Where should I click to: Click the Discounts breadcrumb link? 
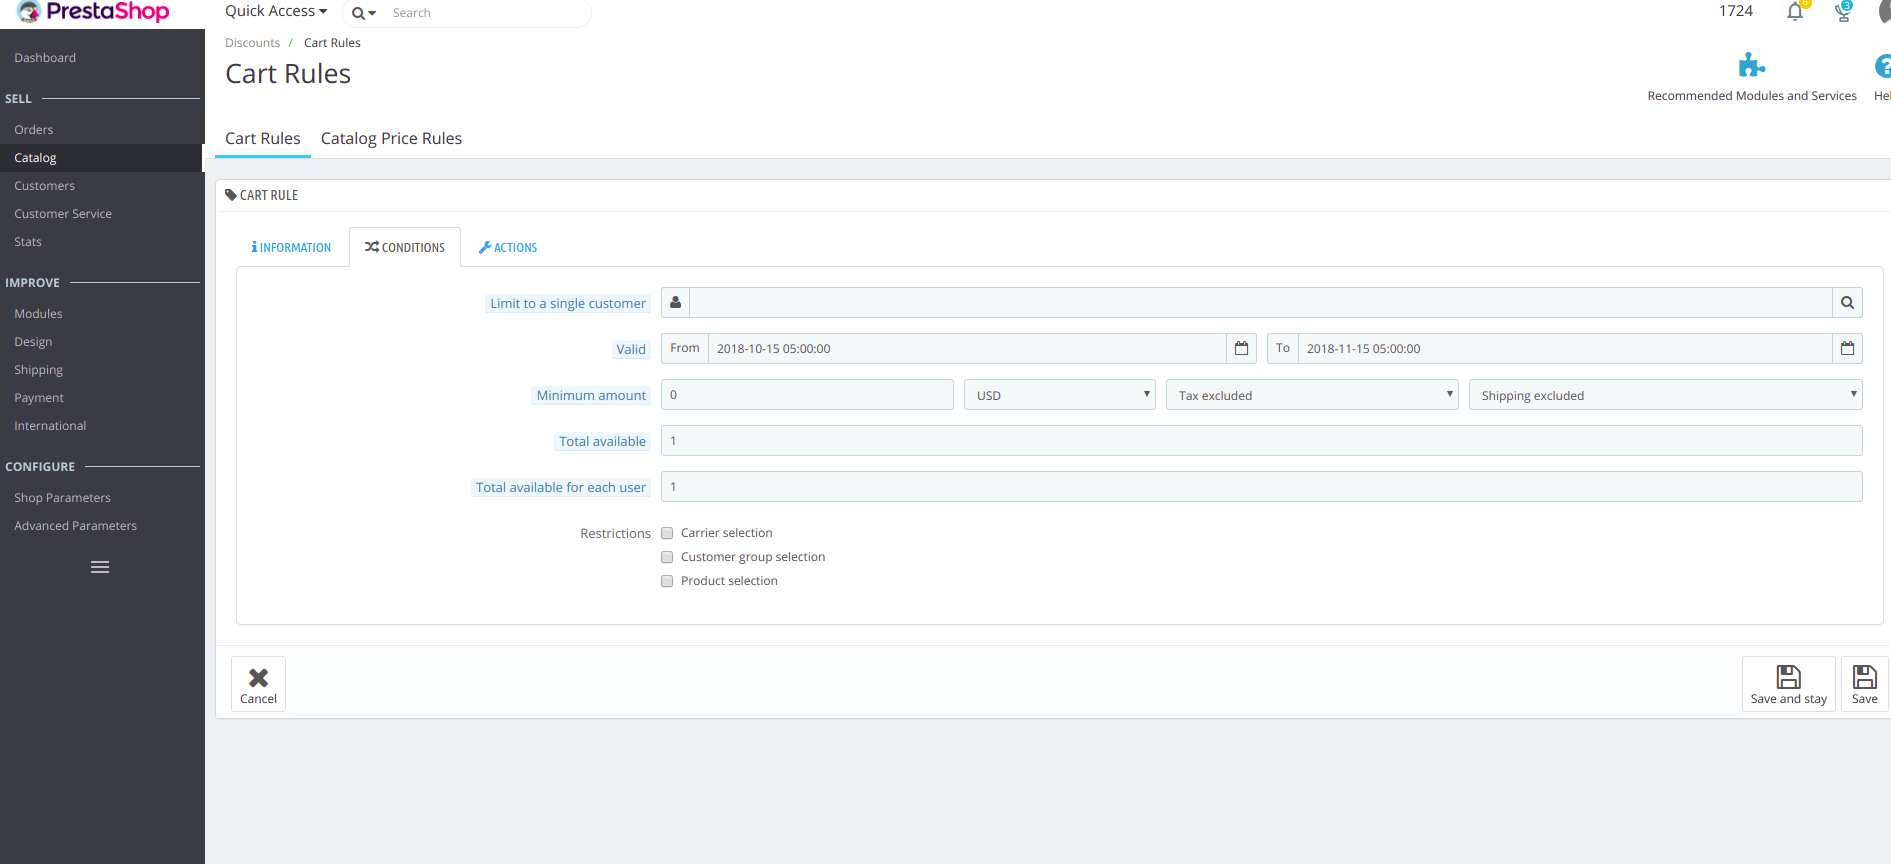(x=252, y=43)
